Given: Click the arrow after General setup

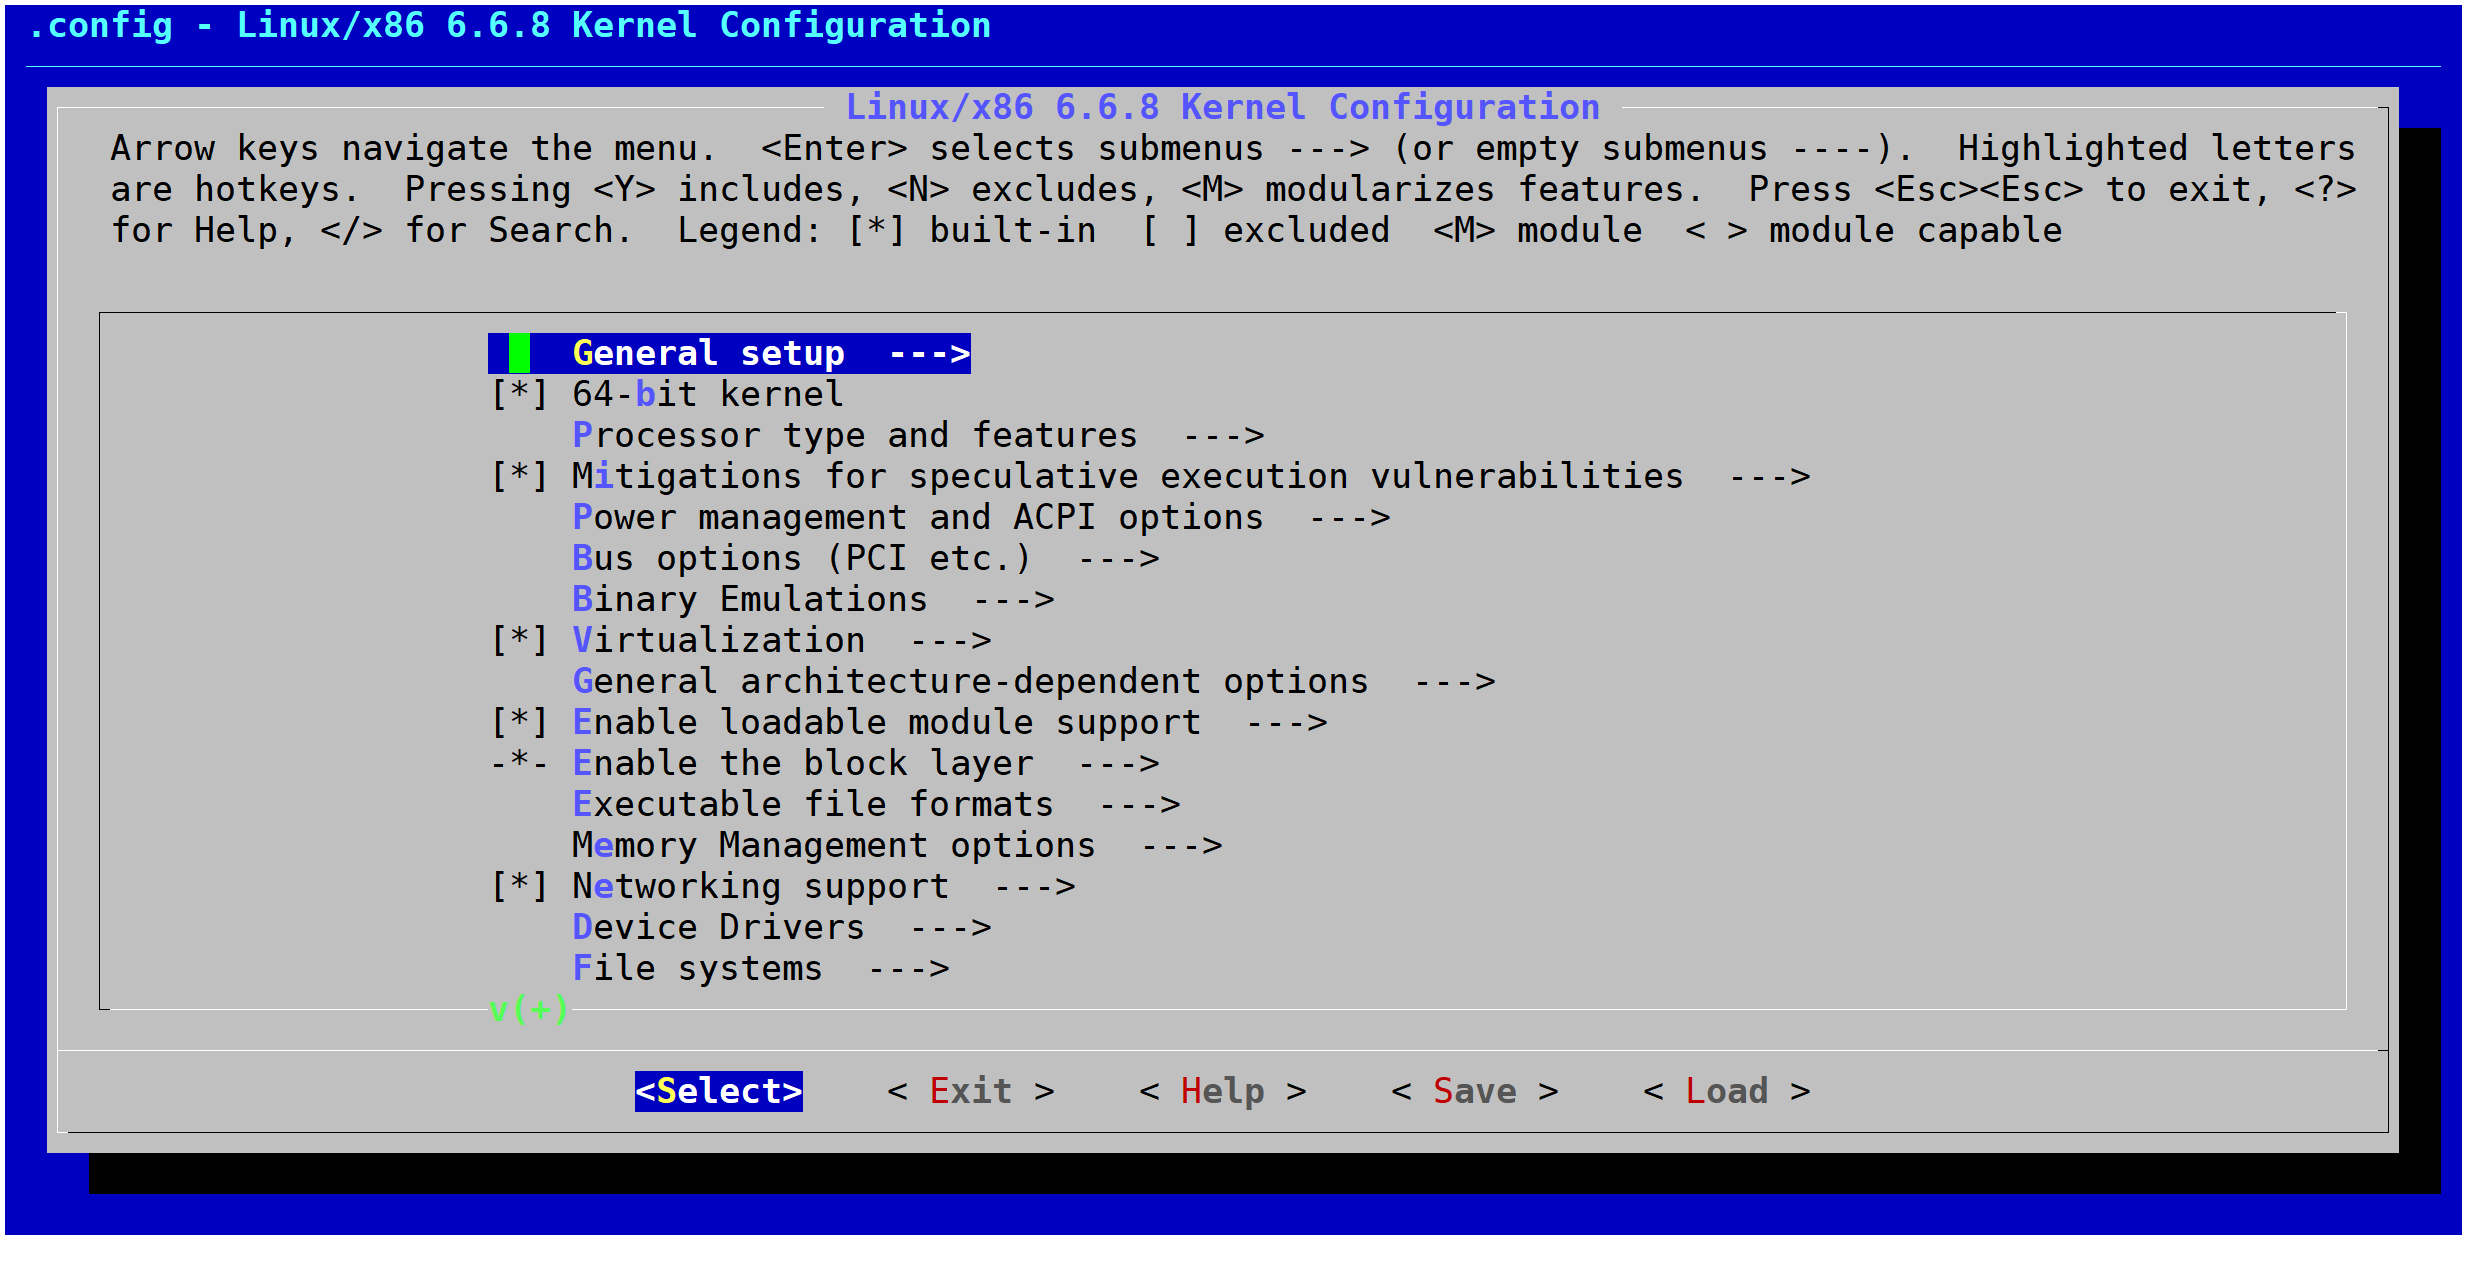Looking at the screenshot, I should click(929, 353).
